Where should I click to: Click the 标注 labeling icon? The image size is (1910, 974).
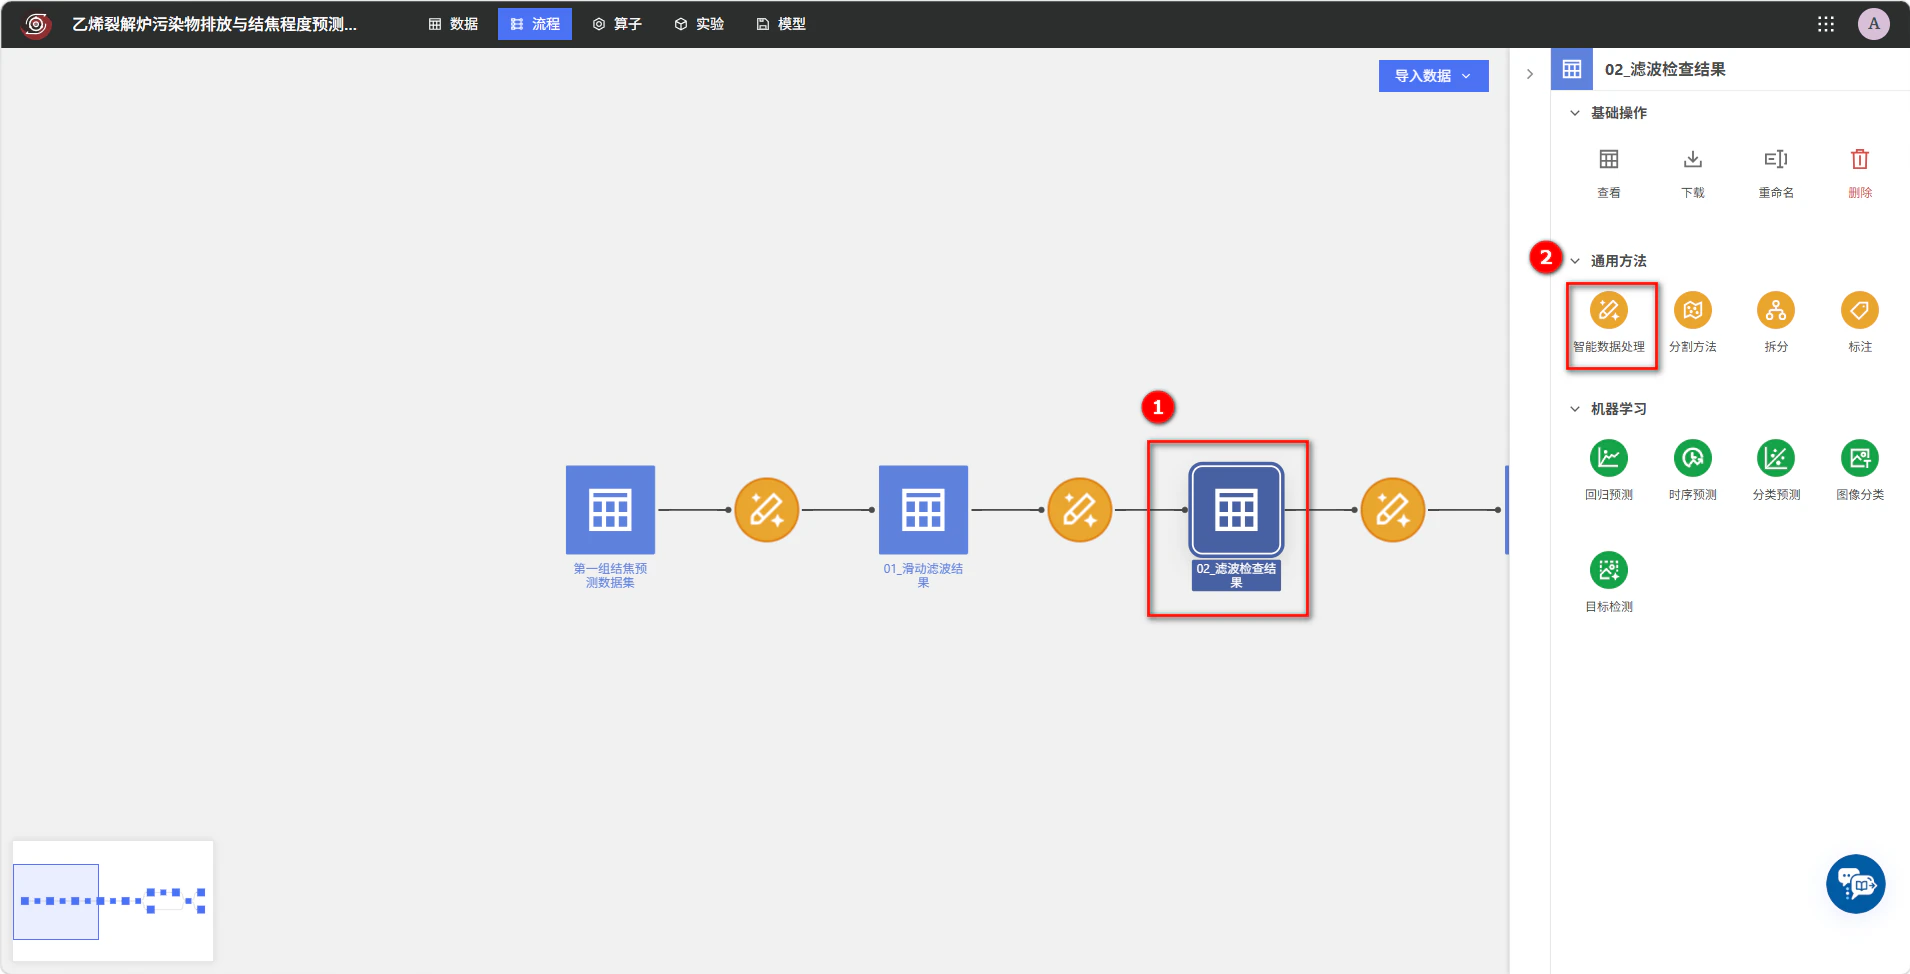[1860, 310]
